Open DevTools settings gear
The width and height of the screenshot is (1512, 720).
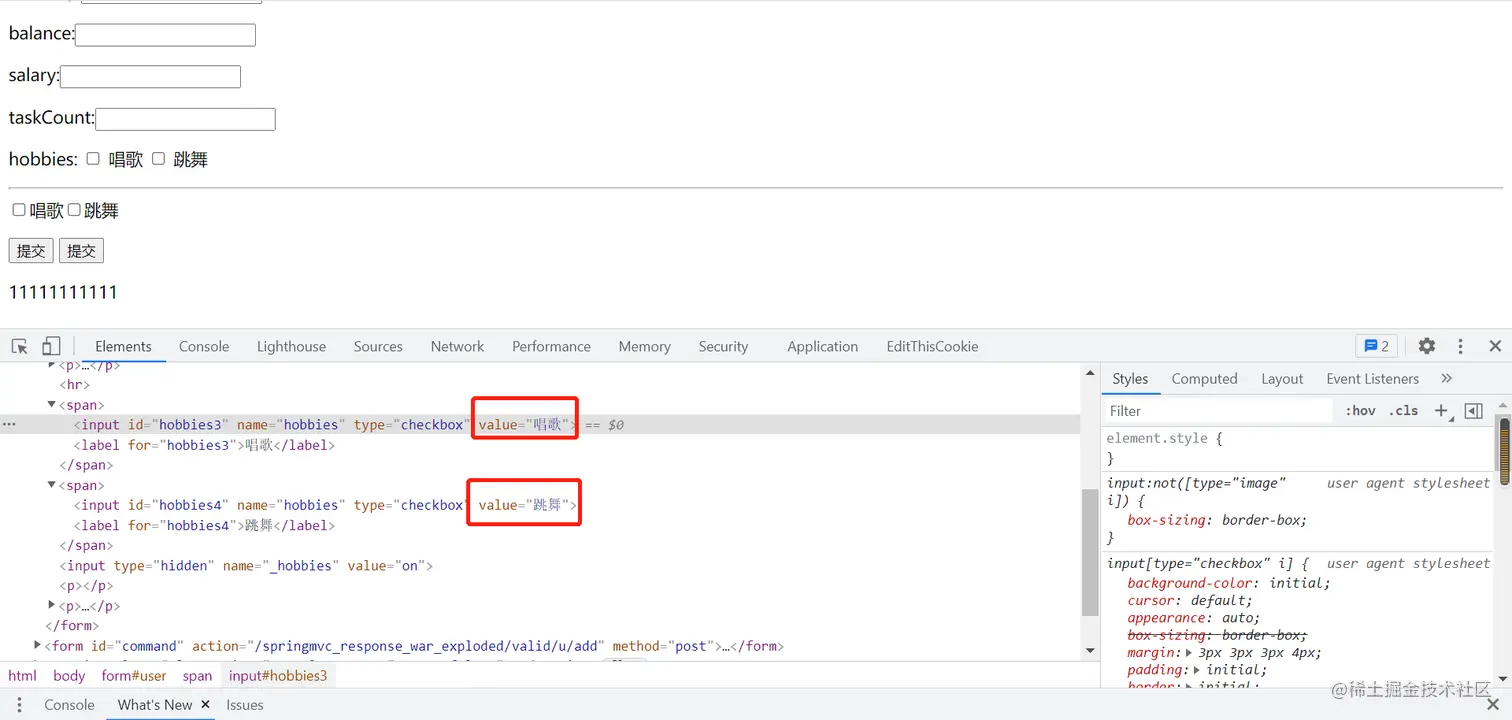[1427, 346]
